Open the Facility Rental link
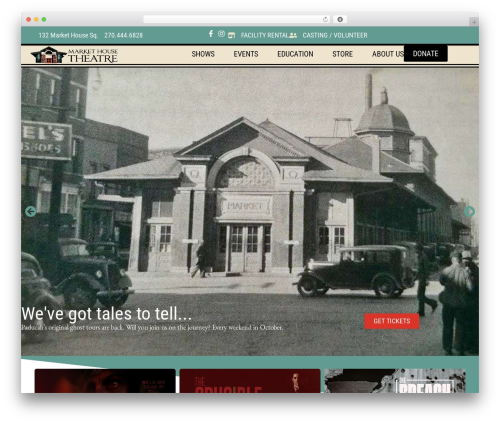500x423 pixels. (265, 35)
